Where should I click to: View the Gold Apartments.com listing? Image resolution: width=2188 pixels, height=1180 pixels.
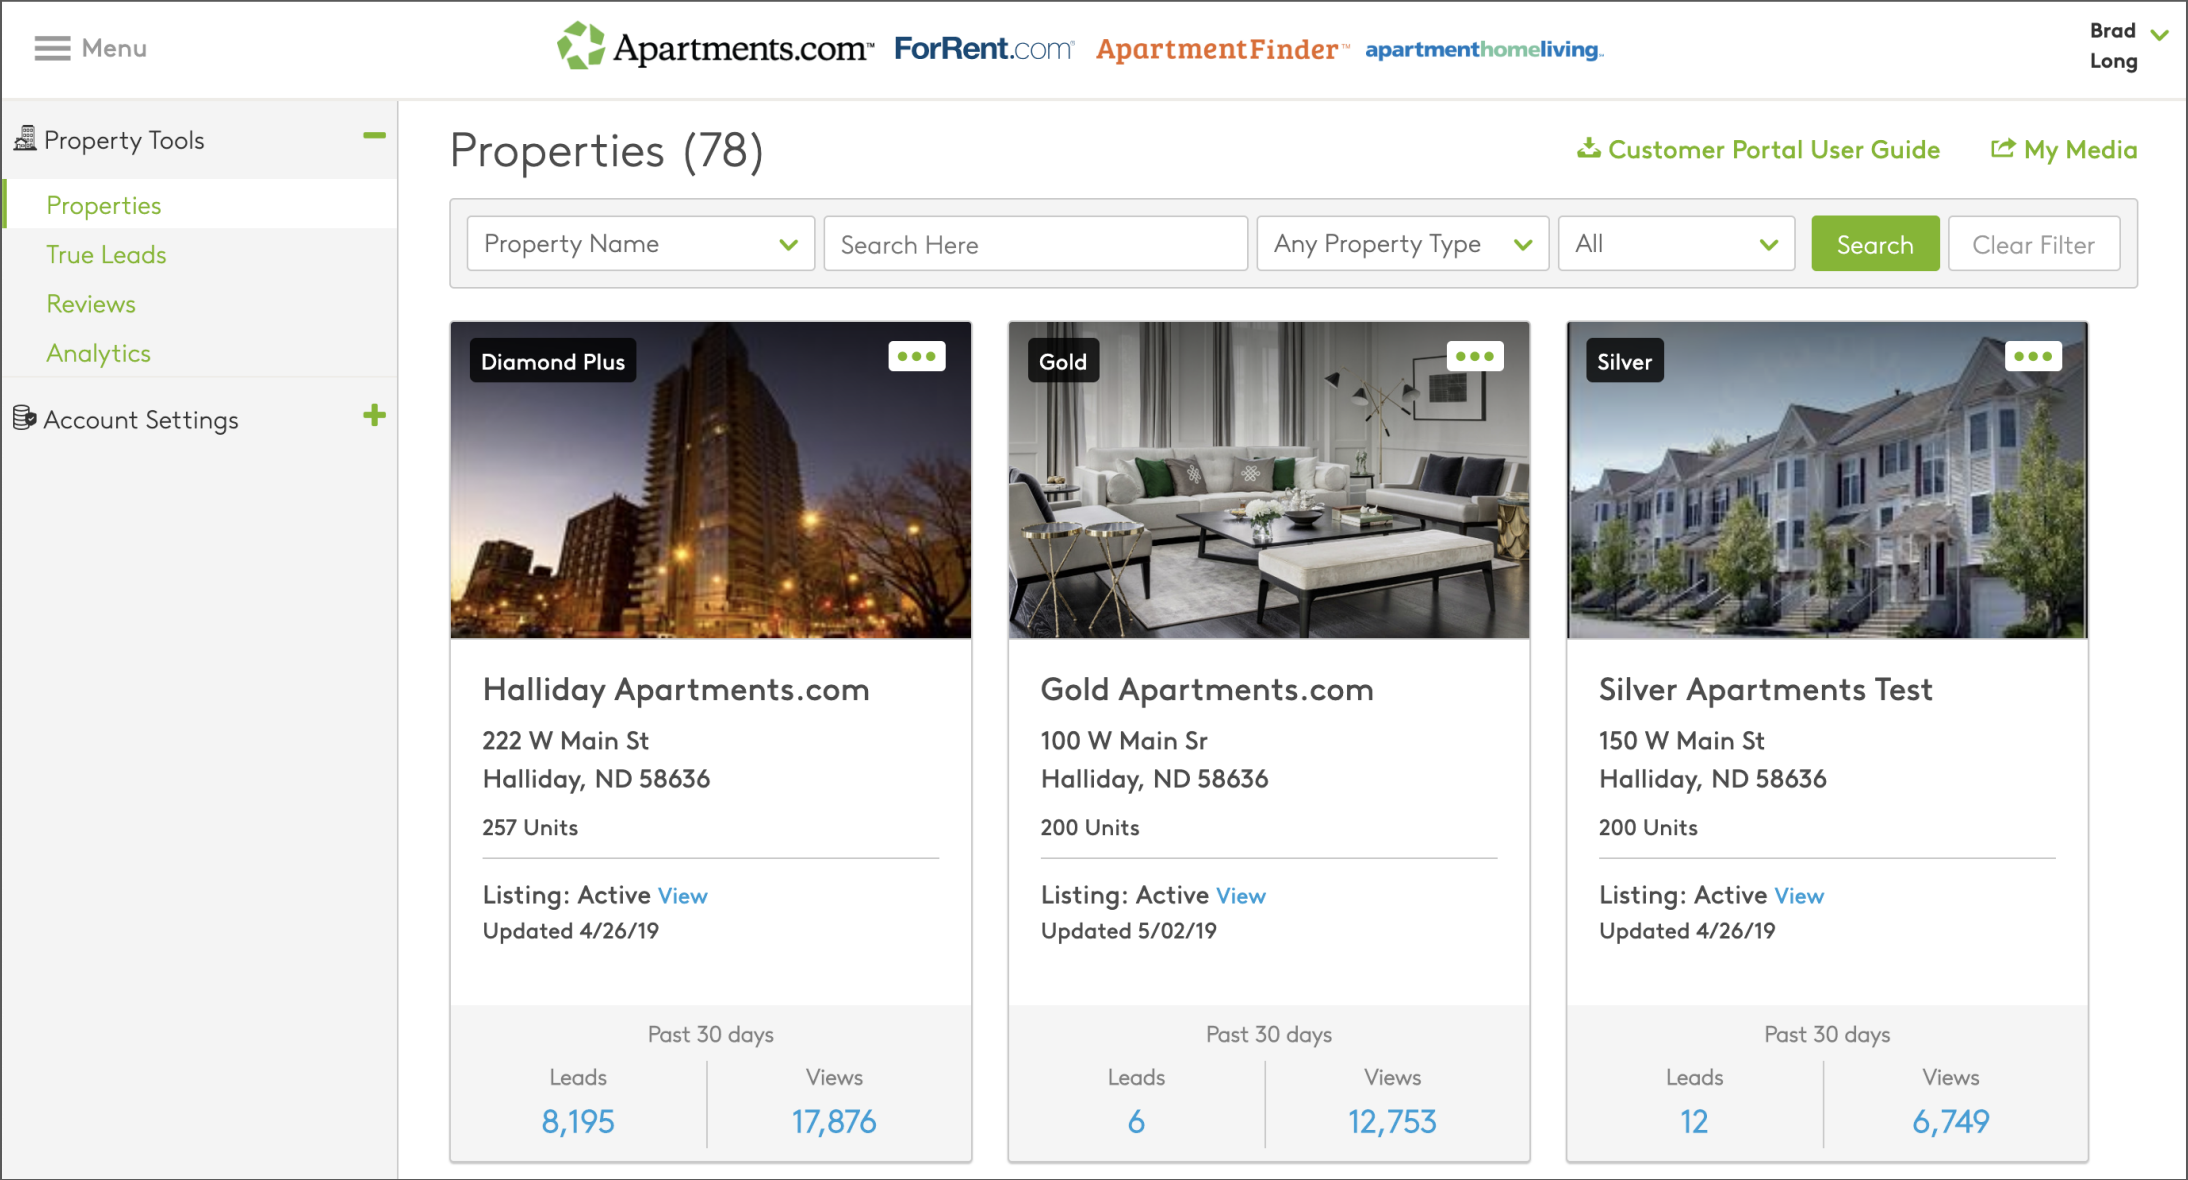point(1240,895)
